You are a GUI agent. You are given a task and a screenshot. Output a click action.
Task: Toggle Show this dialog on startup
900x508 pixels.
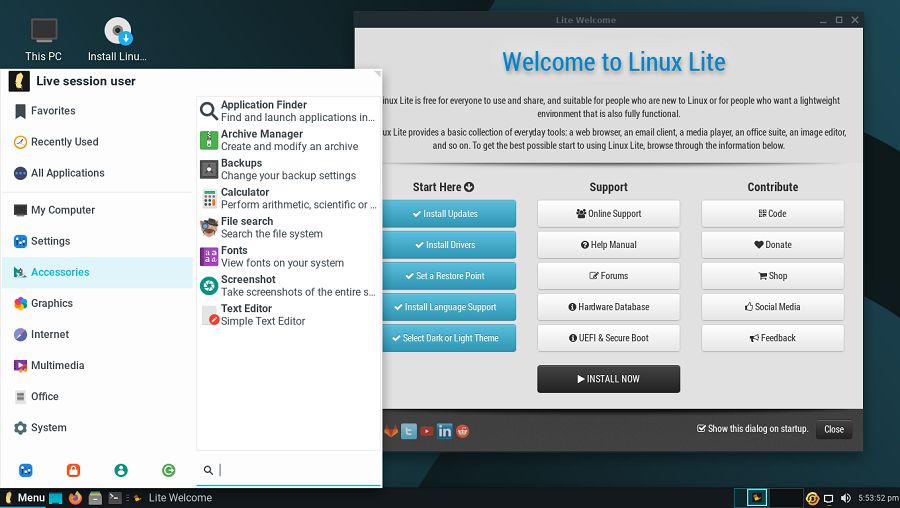[x=752, y=429]
